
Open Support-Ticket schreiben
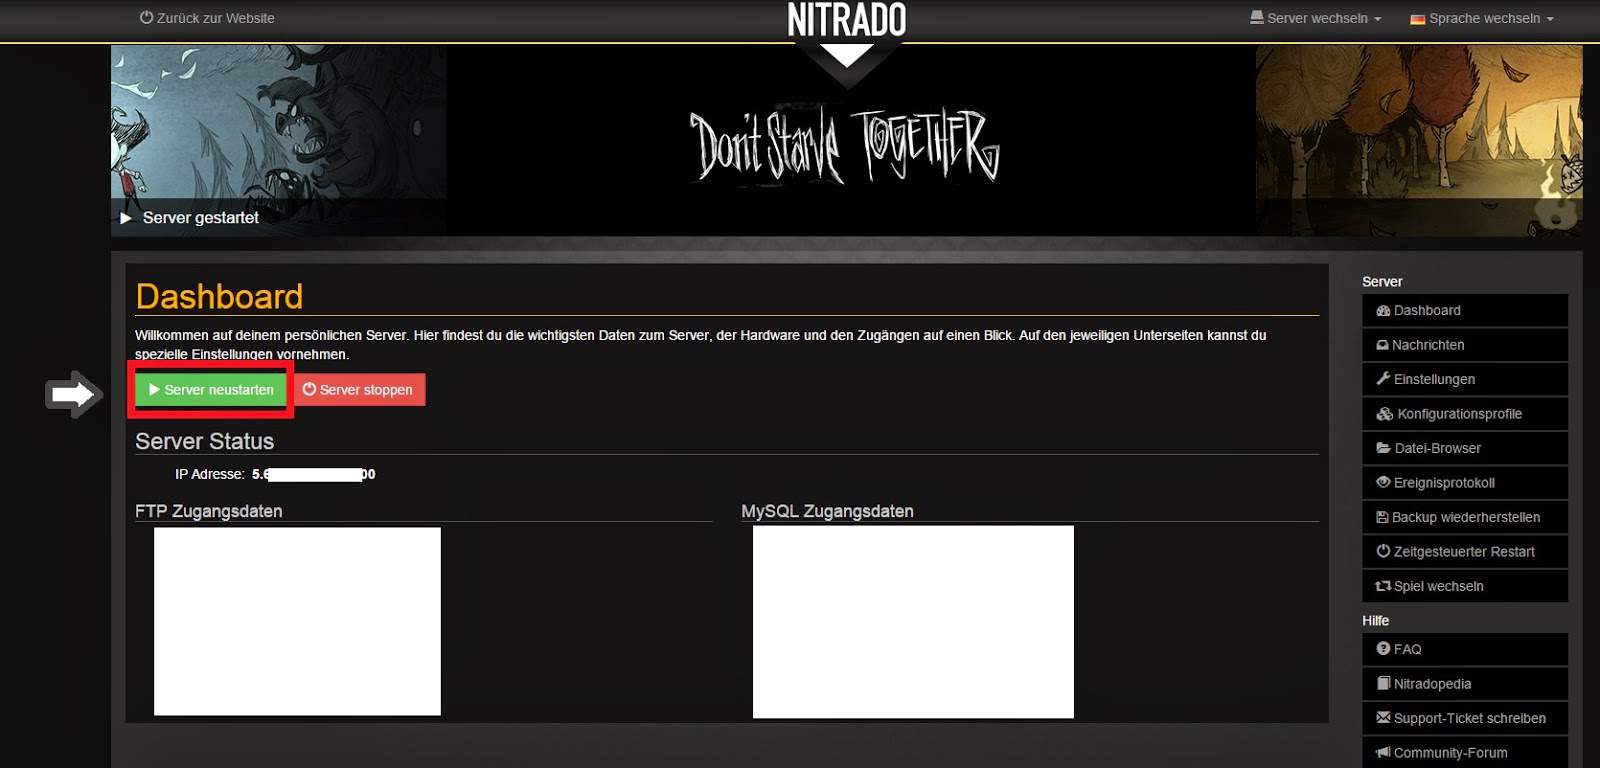(x=1465, y=718)
